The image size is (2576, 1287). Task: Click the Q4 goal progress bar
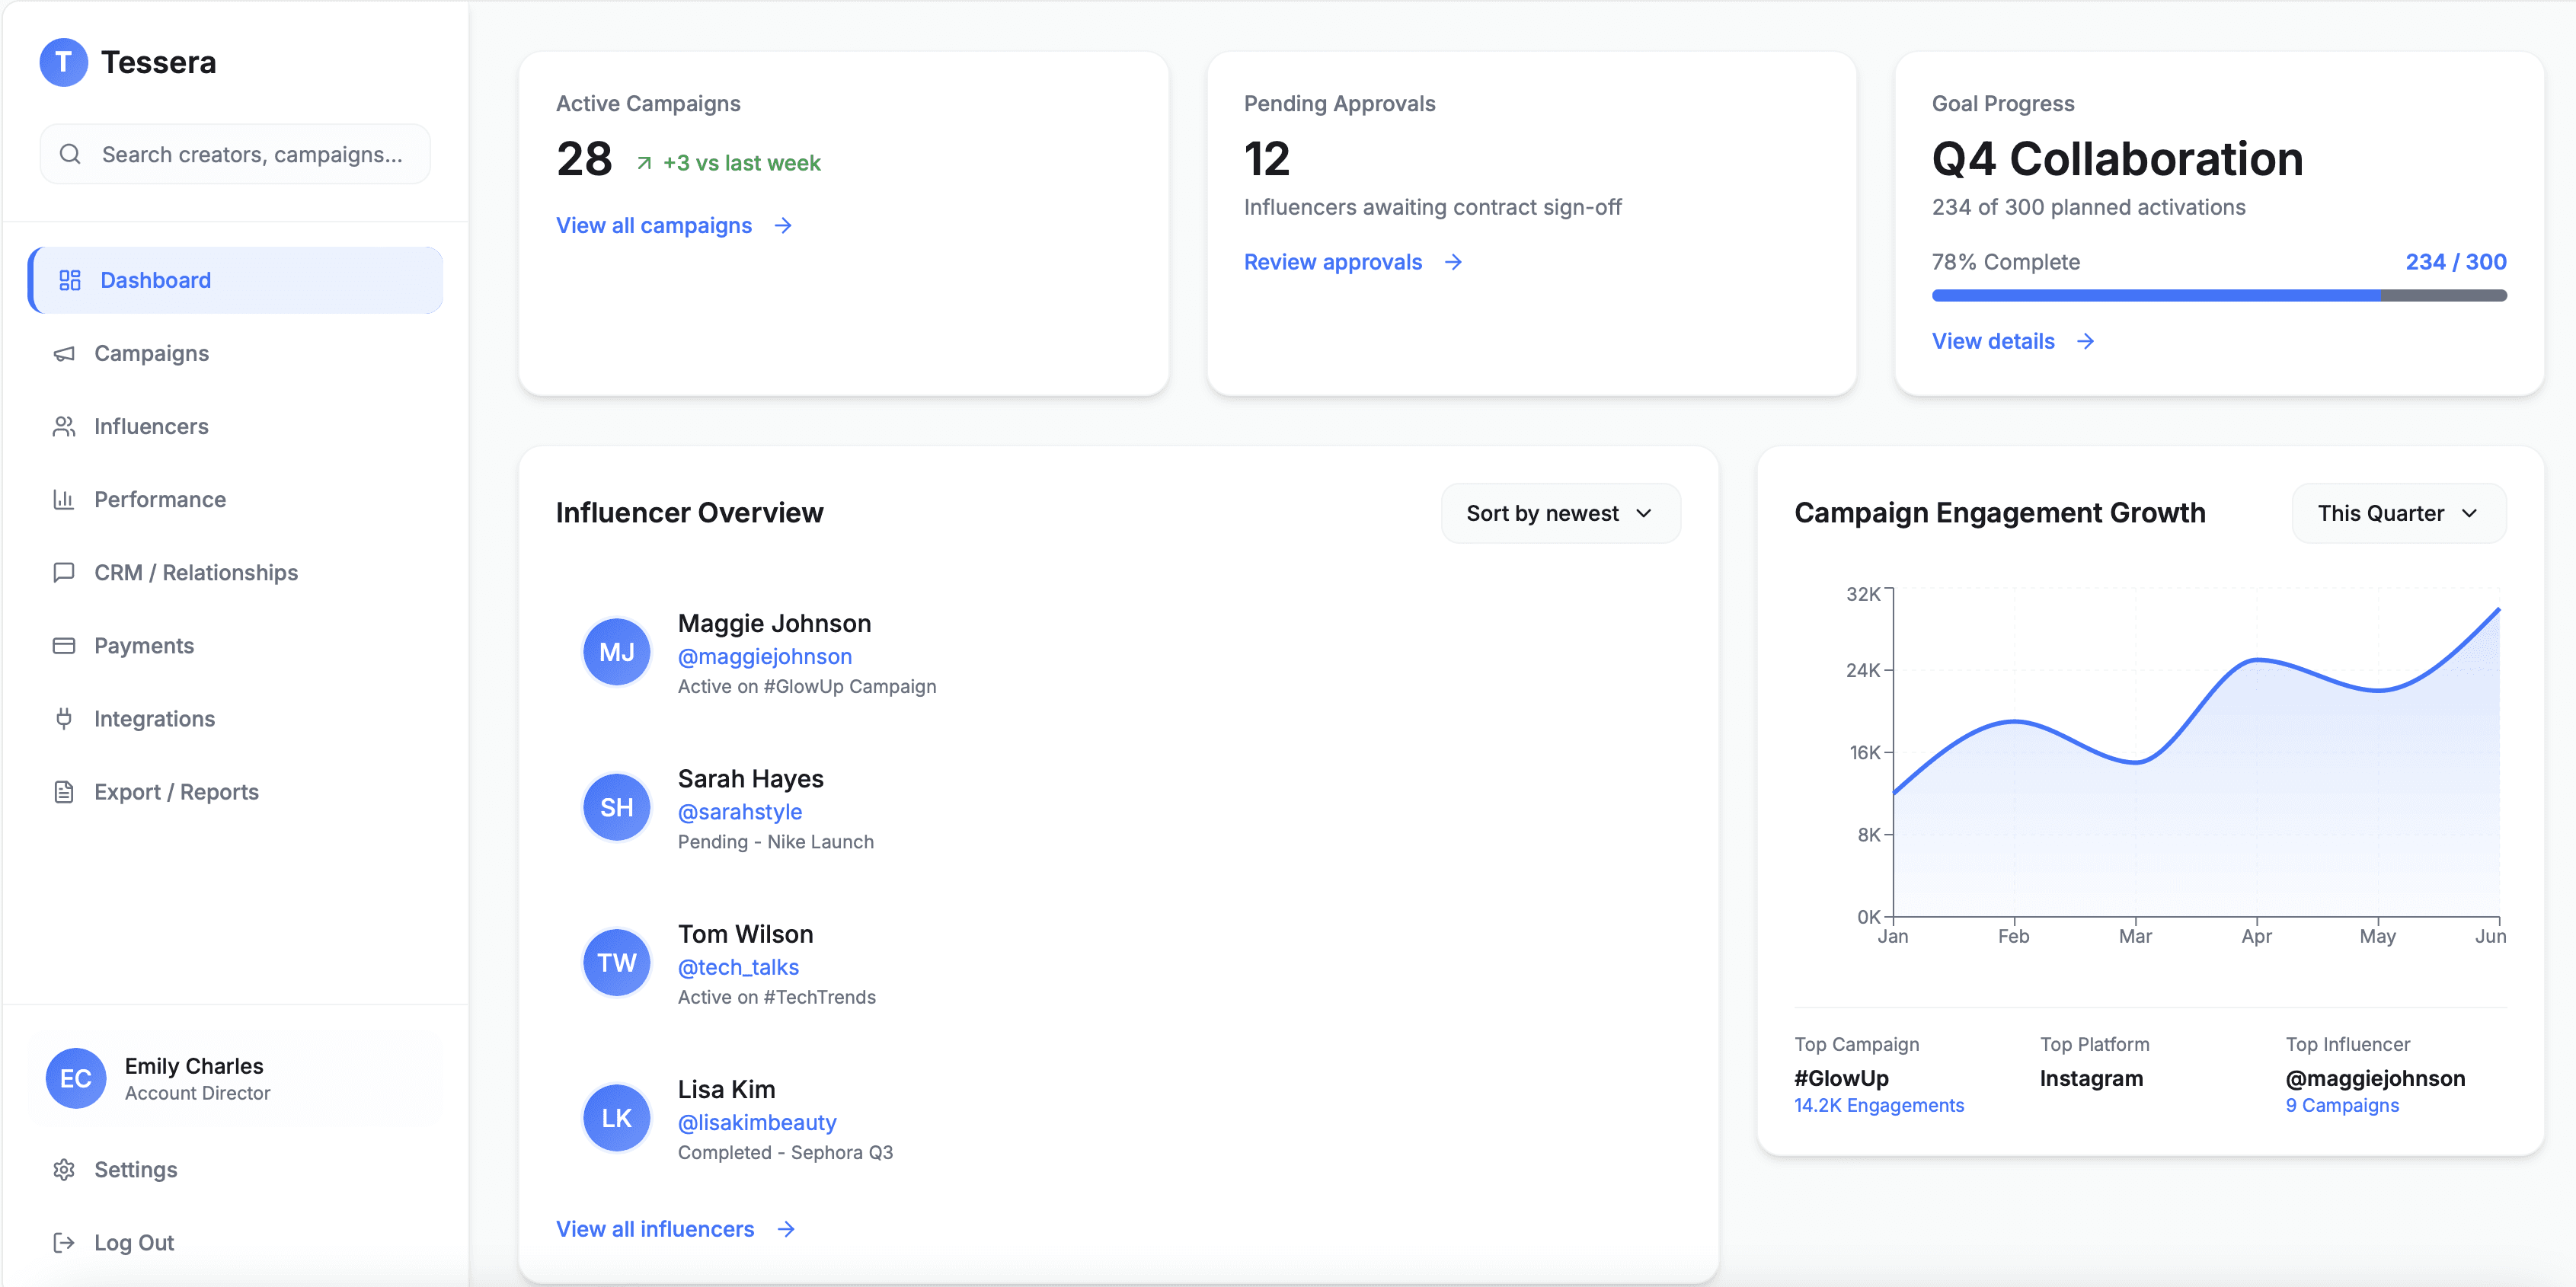pos(2219,295)
